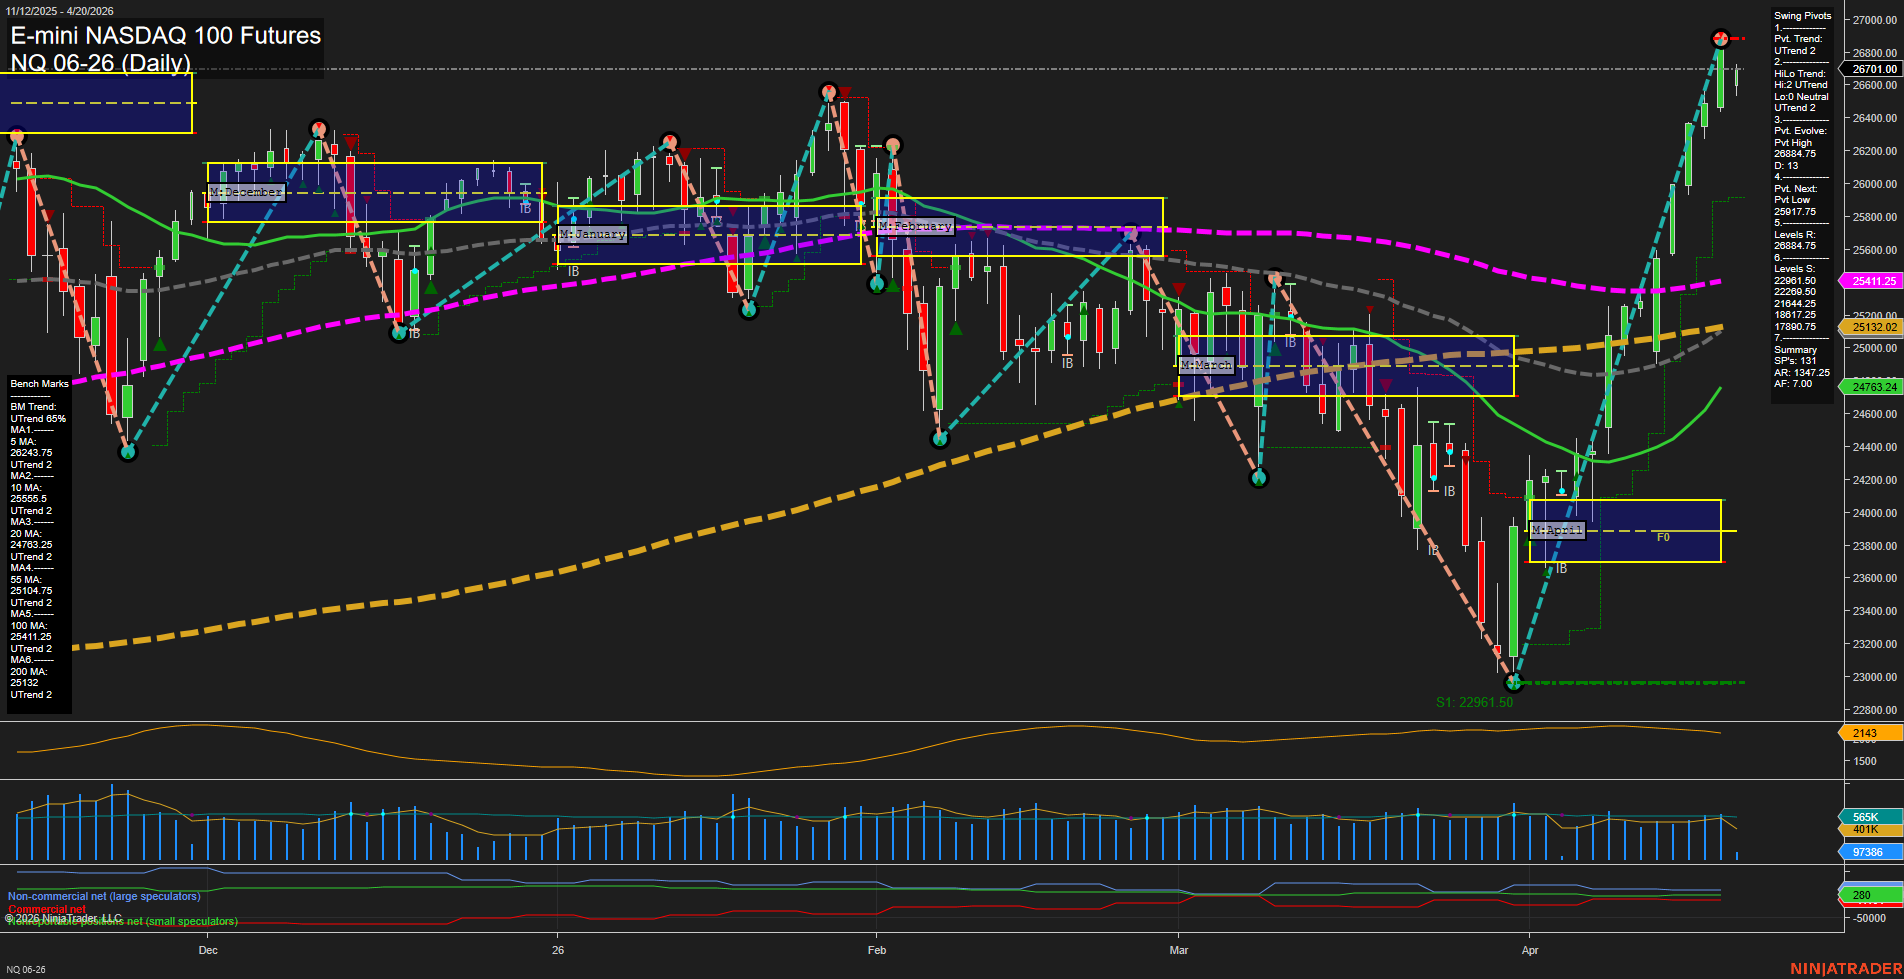Click the M:April label box
The height and width of the screenshot is (979, 1904).
1558,530
